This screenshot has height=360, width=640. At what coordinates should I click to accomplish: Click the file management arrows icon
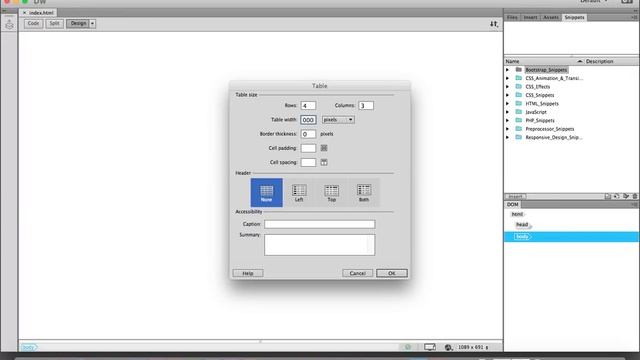tap(494, 24)
